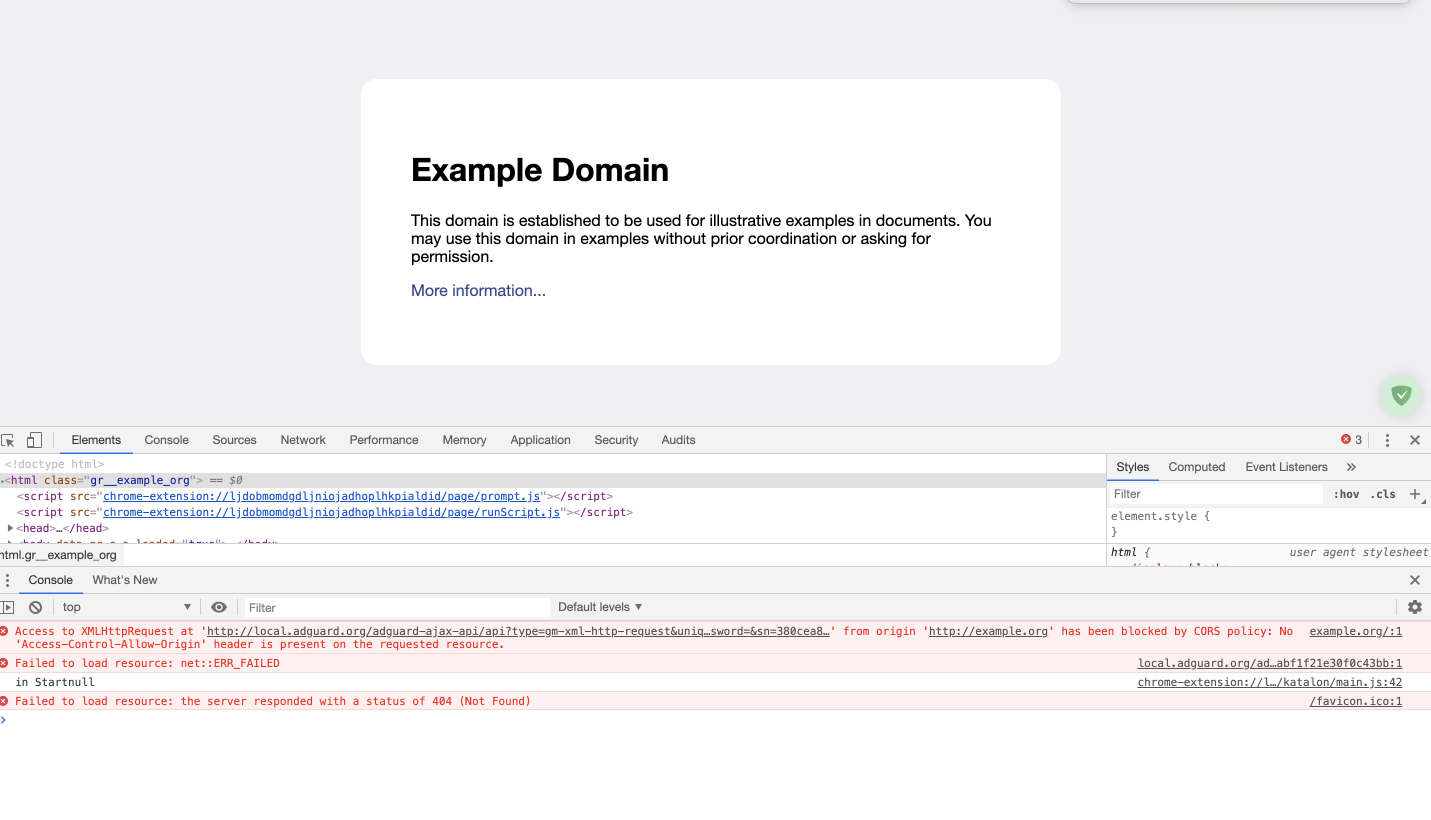Switch to the Network panel tab
1431x820 pixels.
click(x=303, y=440)
